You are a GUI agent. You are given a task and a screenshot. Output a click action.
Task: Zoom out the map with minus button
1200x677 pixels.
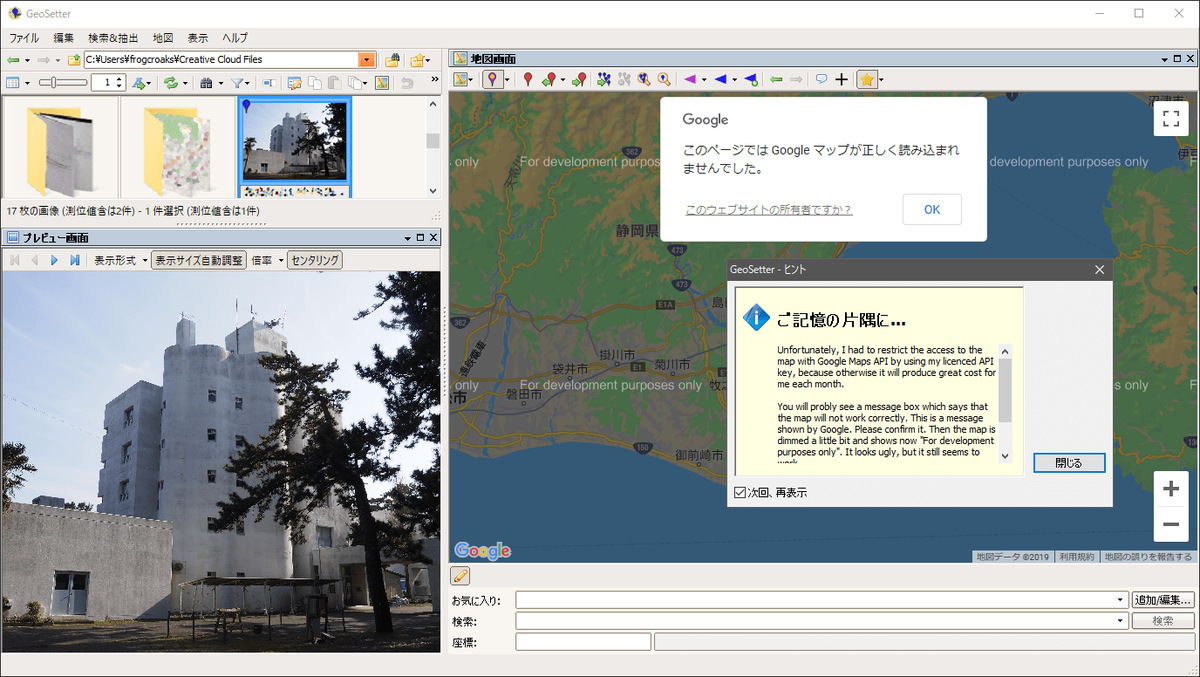click(1171, 524)
